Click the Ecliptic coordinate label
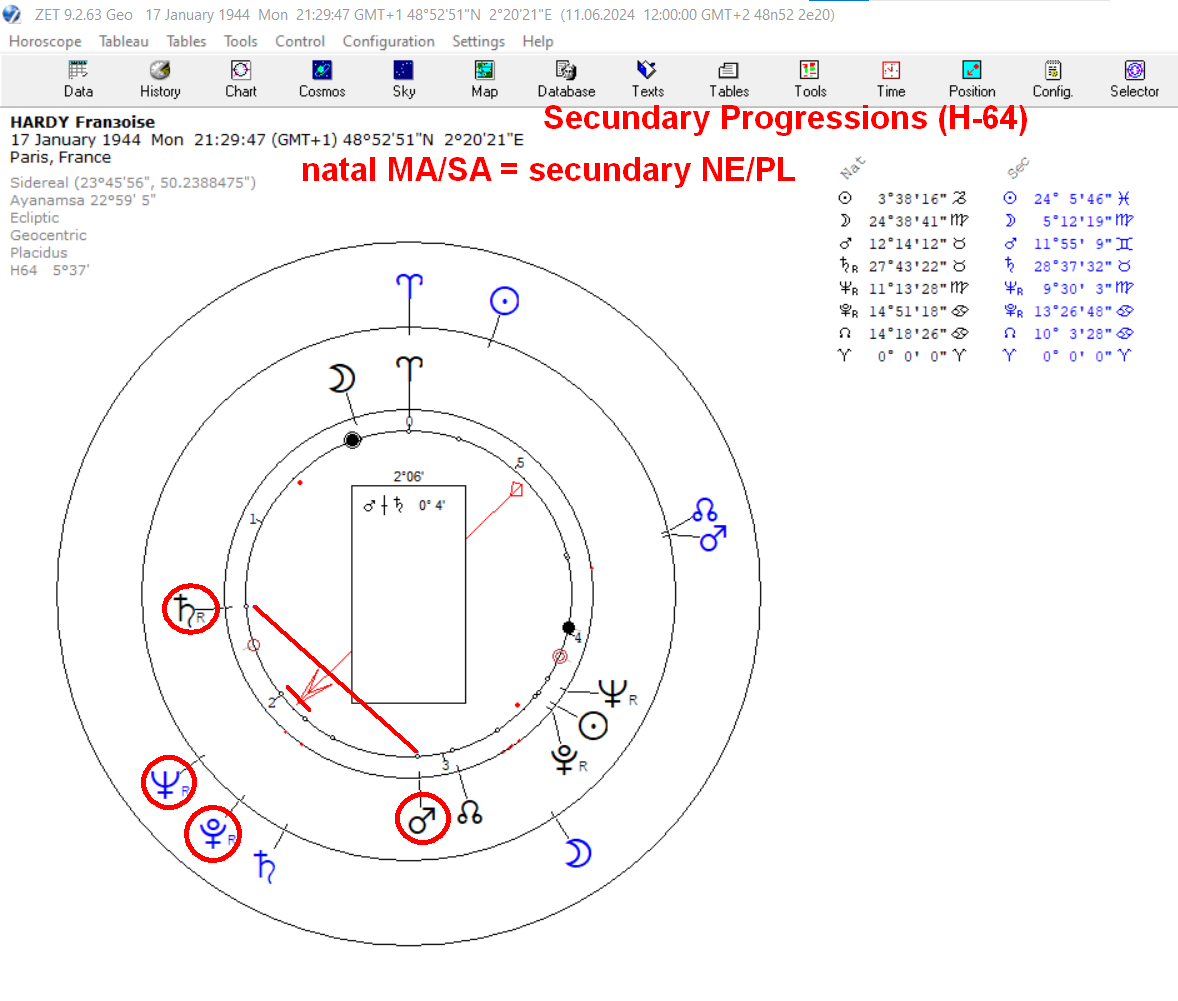Viewport: 1178px width, 1001px height. click(x=35, y=218)
